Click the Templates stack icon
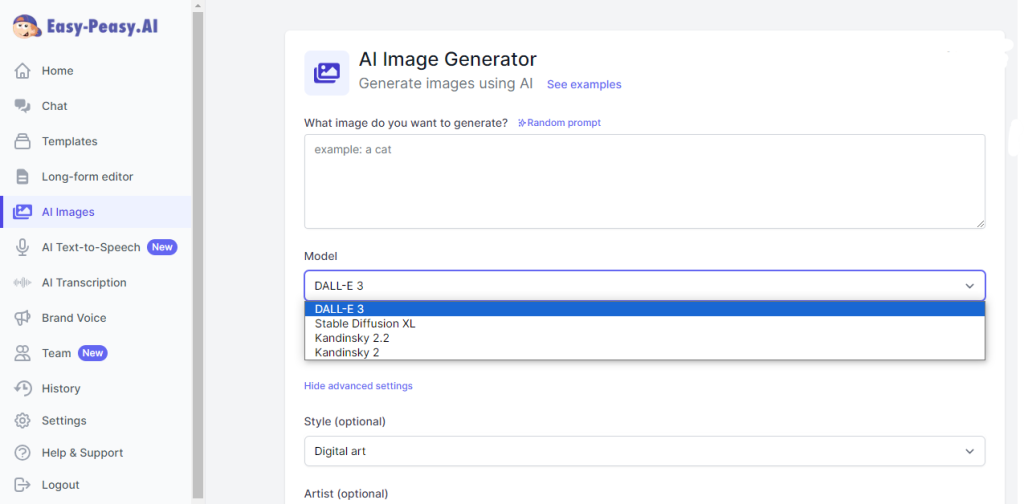This screenshot has width=1024, height=504. click(22, 142)
